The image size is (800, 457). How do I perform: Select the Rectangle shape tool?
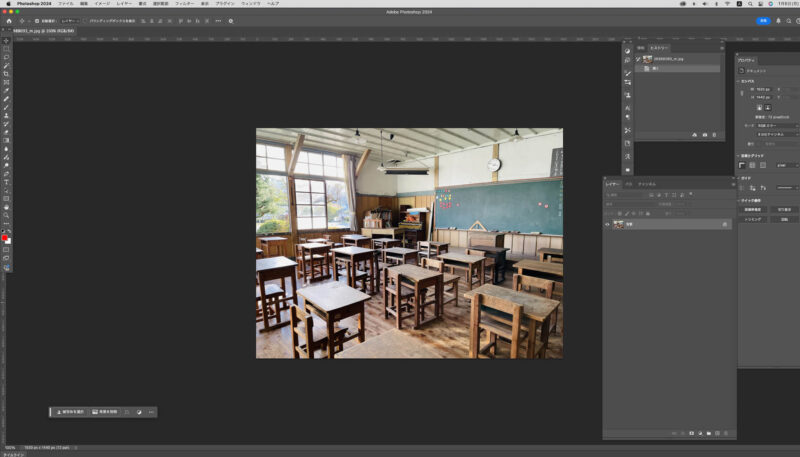(6, 198)
